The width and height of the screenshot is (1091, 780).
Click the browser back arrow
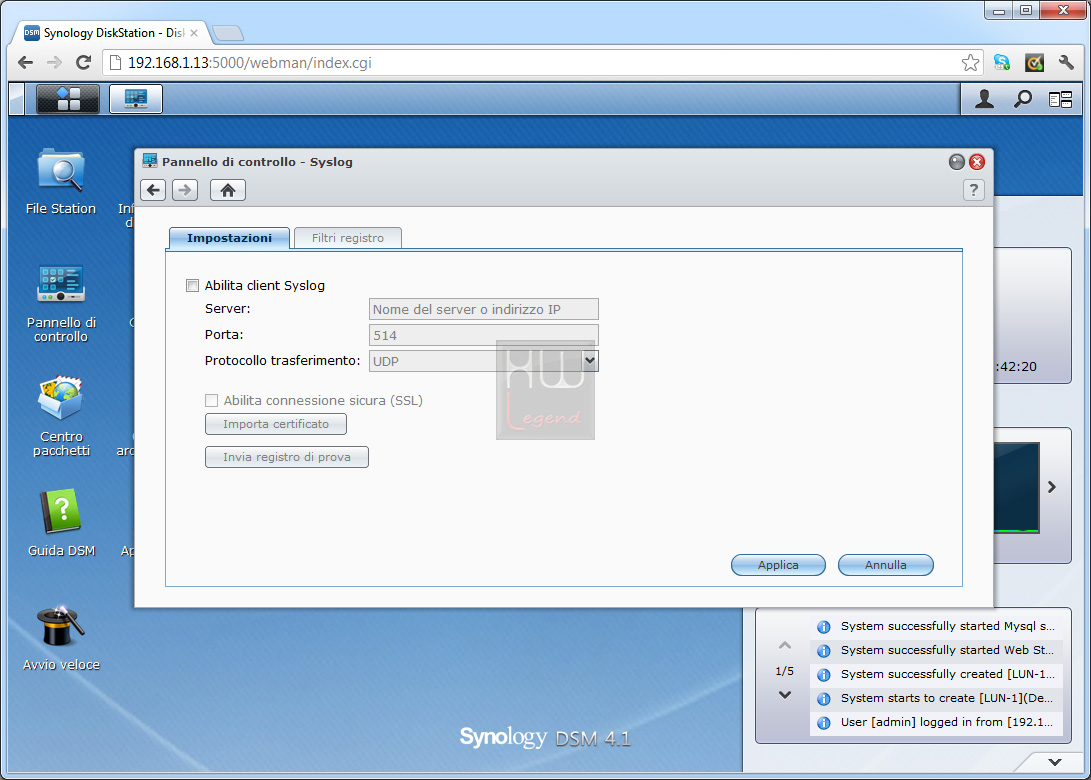tap(26, 63)
